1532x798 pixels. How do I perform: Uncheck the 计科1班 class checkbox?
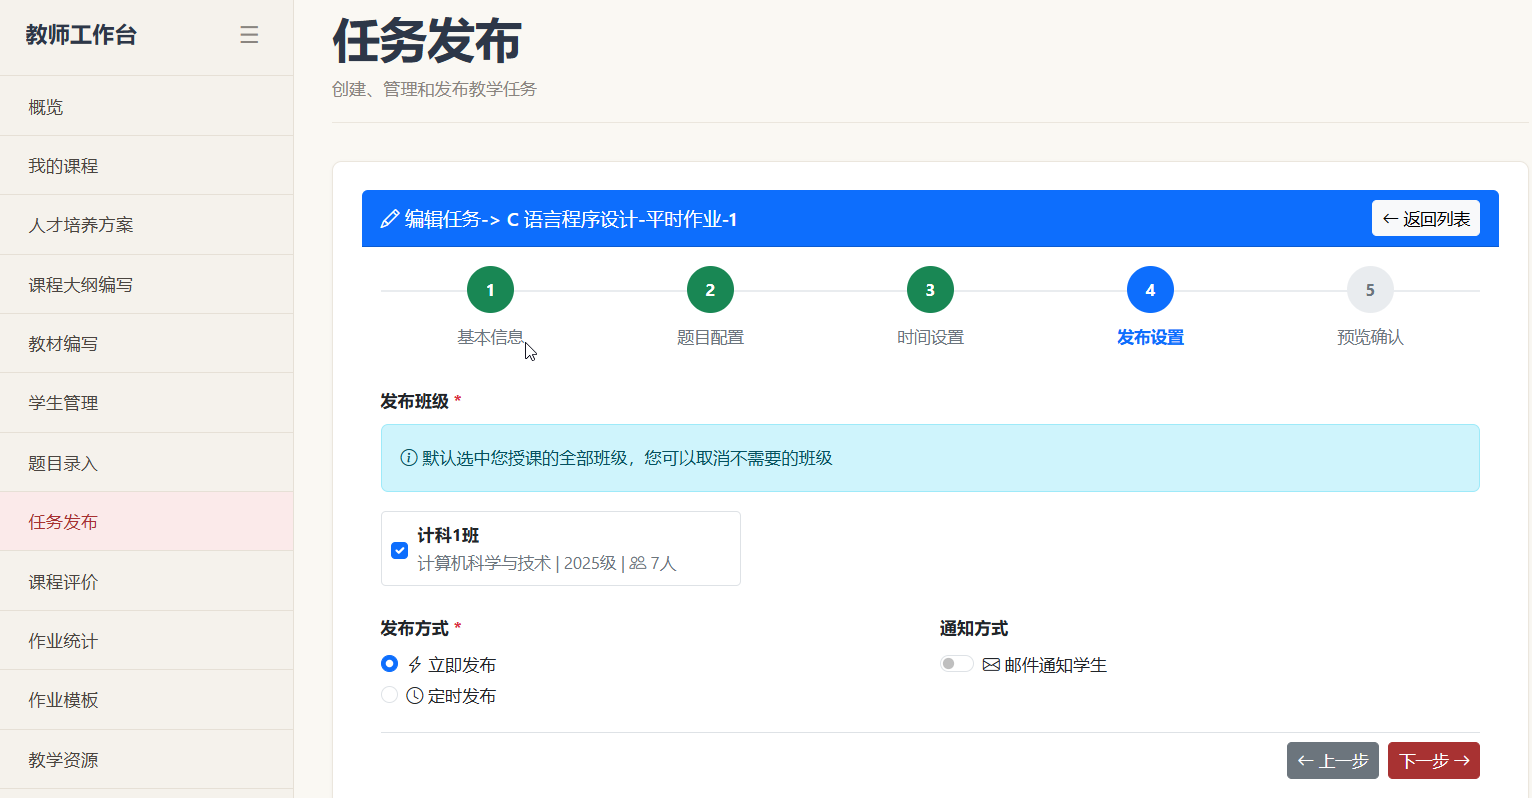click(399, 550)
